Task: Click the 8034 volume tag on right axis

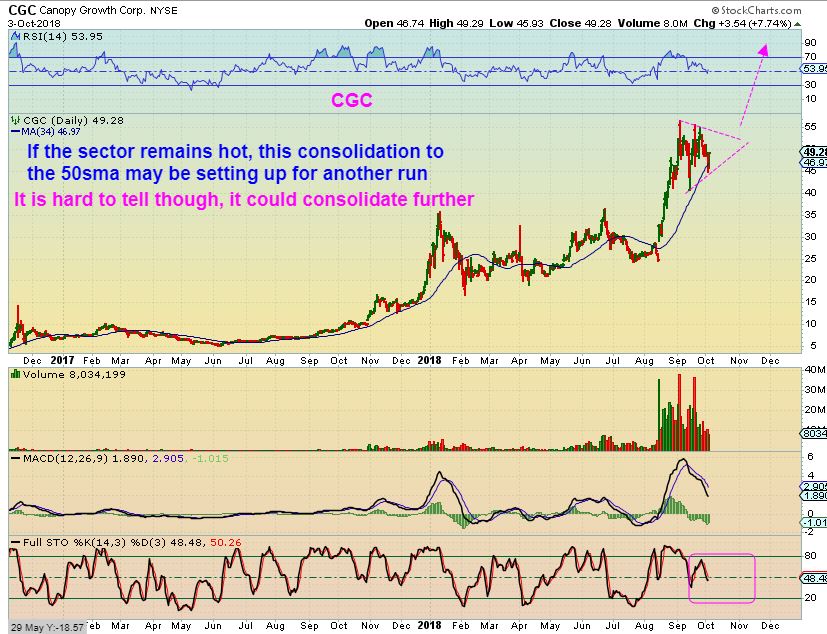Action: (x=814, y=433)
